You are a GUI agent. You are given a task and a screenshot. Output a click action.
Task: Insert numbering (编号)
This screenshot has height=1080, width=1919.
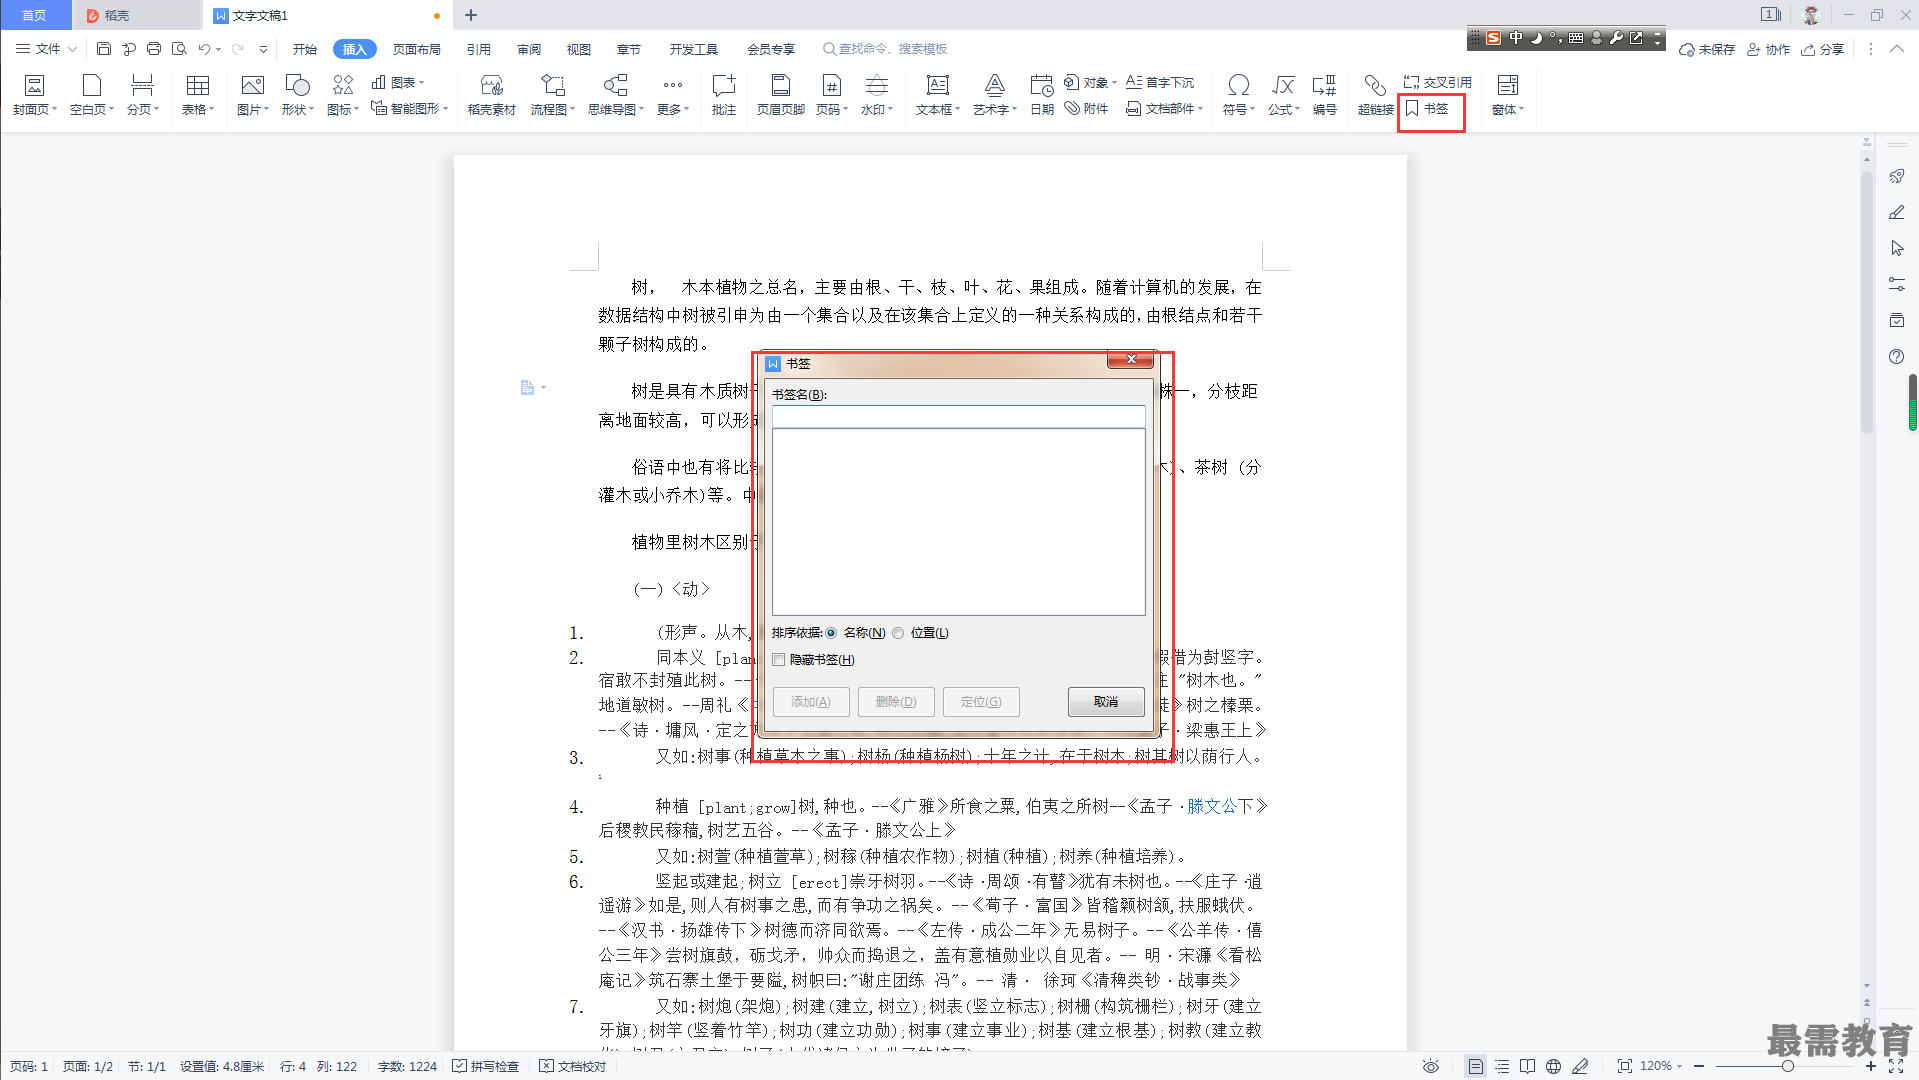[1324, 95]
